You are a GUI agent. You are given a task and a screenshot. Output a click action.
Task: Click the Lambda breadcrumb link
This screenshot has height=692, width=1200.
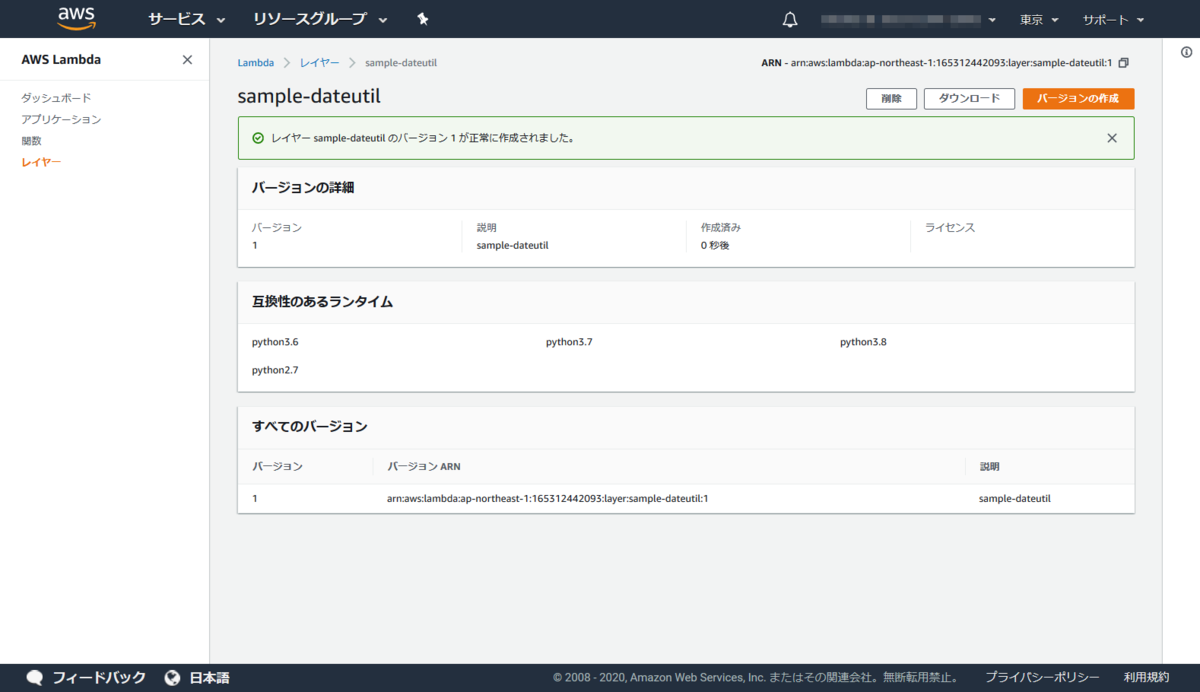click(256, 63)
